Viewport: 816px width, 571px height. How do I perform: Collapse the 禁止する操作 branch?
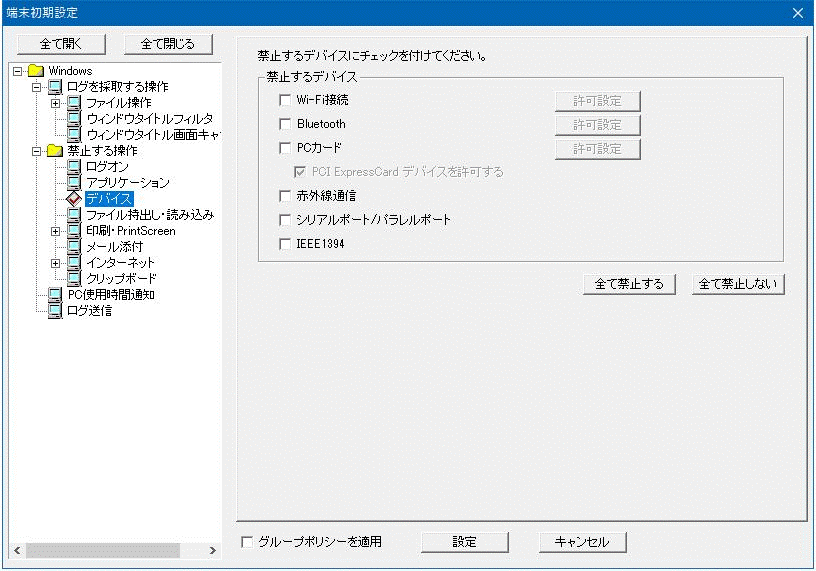[x=36, y=151]
